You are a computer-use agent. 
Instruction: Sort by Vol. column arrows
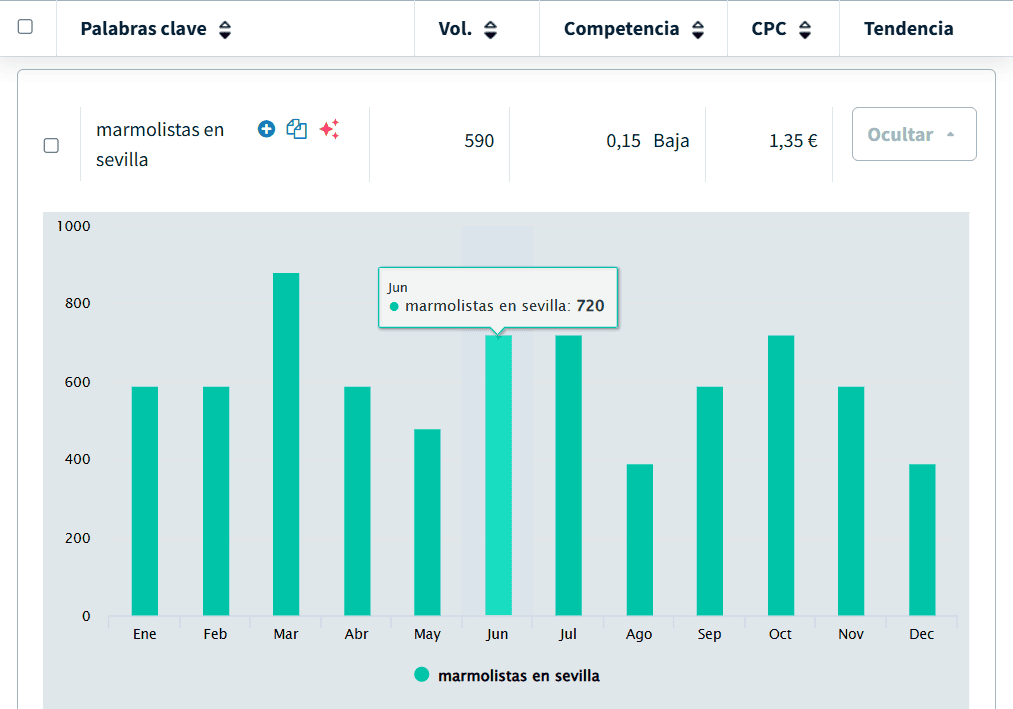point(490,30)
